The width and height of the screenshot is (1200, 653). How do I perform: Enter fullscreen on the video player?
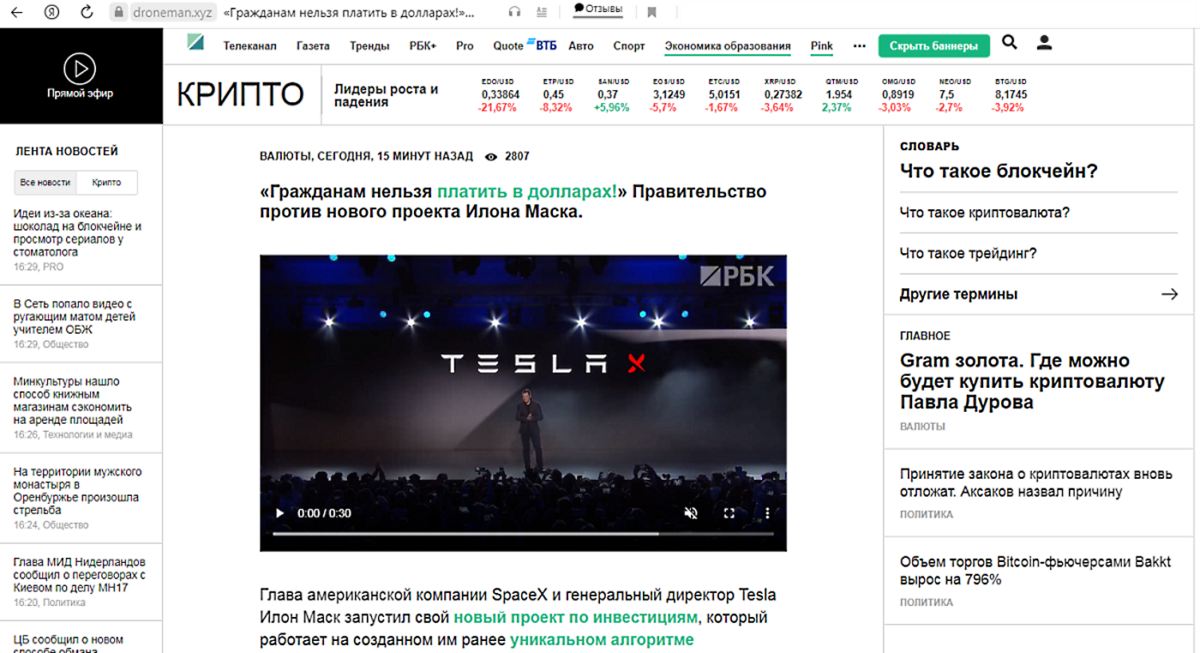729,513
